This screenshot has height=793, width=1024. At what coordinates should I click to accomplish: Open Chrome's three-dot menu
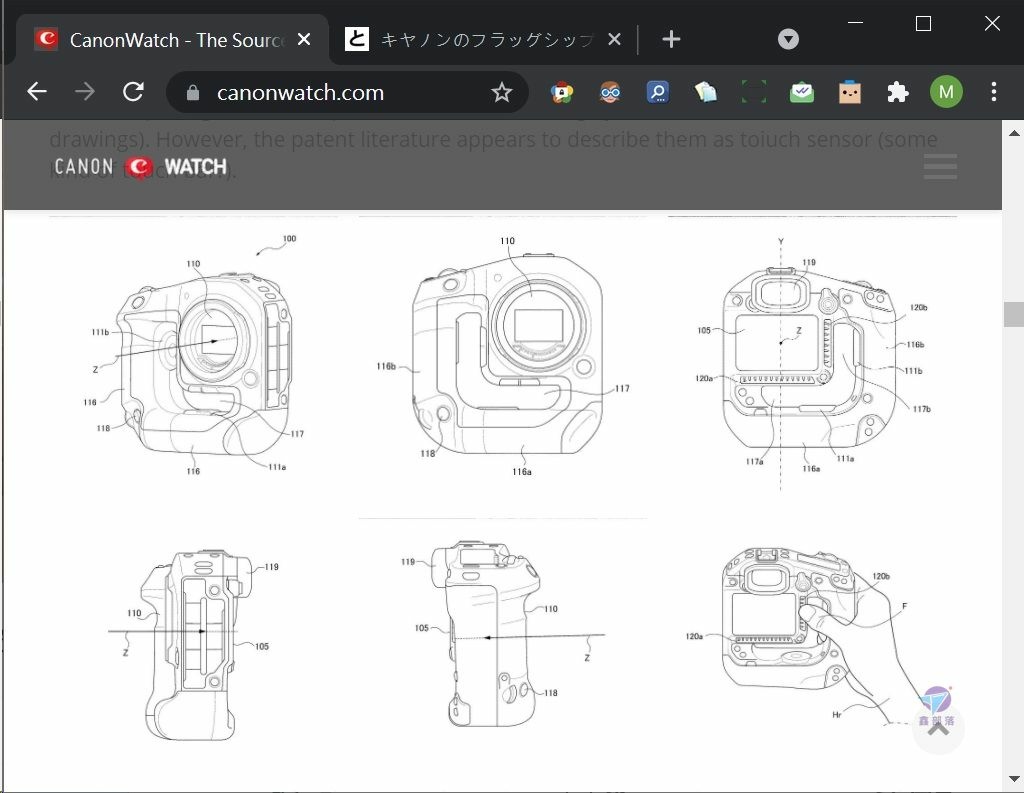coord(993,92)
